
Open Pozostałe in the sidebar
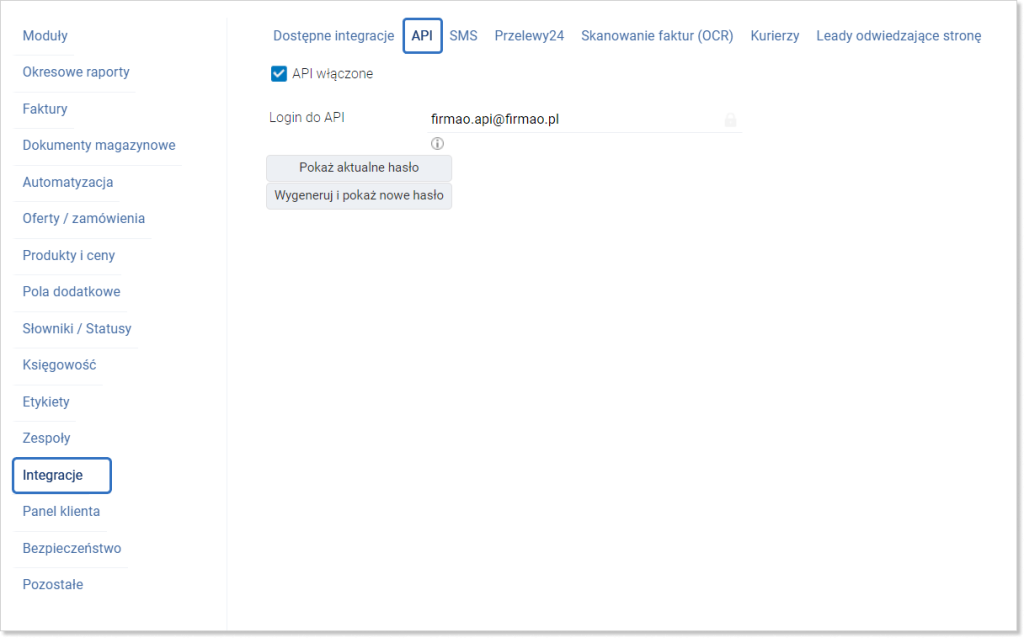[x=53, y=584]
